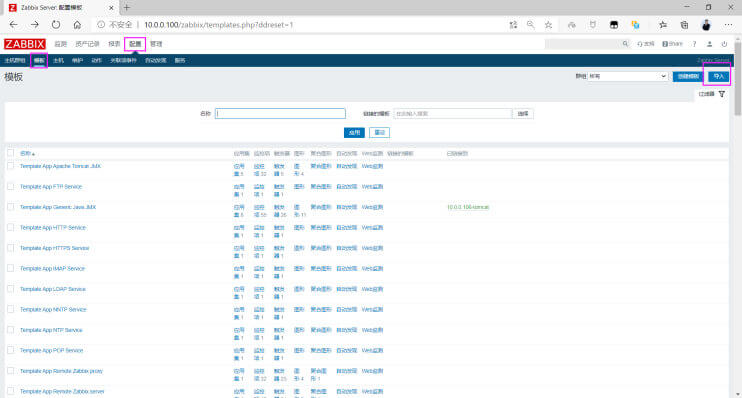Open browser Collections icon
The width and height of the screenshot is (742, 398).
684,25
